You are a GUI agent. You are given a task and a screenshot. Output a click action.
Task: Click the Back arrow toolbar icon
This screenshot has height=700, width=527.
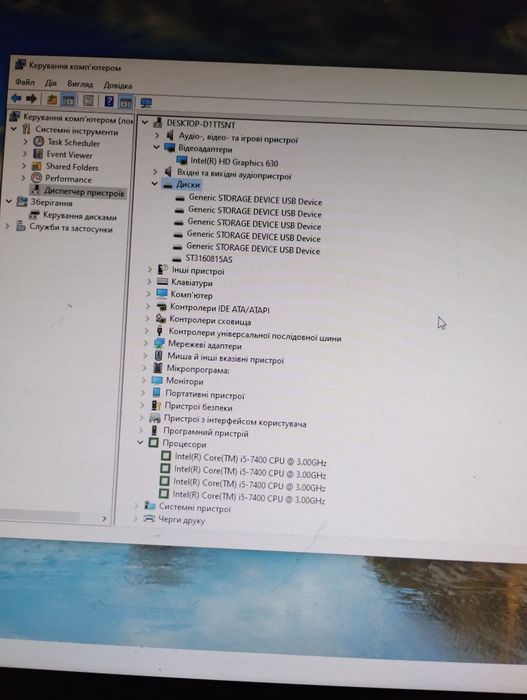16,98
